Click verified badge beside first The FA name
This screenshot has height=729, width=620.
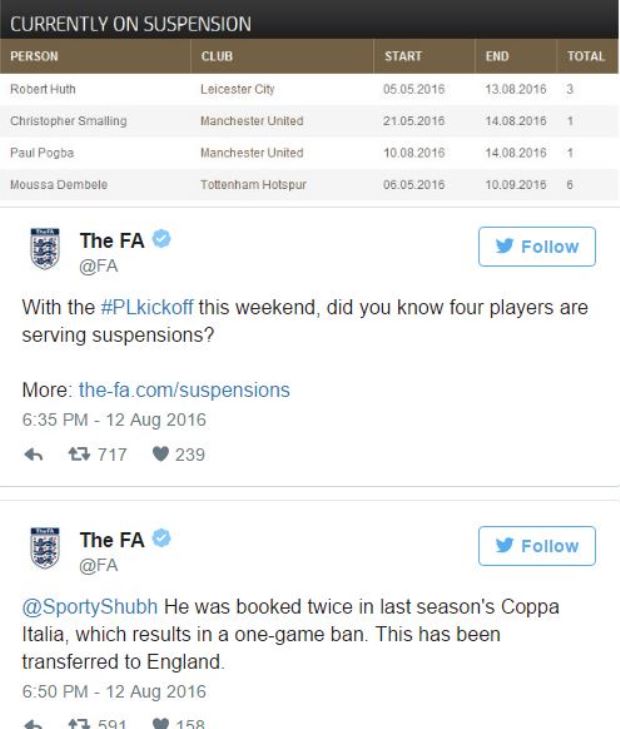[x=162, y=239]
